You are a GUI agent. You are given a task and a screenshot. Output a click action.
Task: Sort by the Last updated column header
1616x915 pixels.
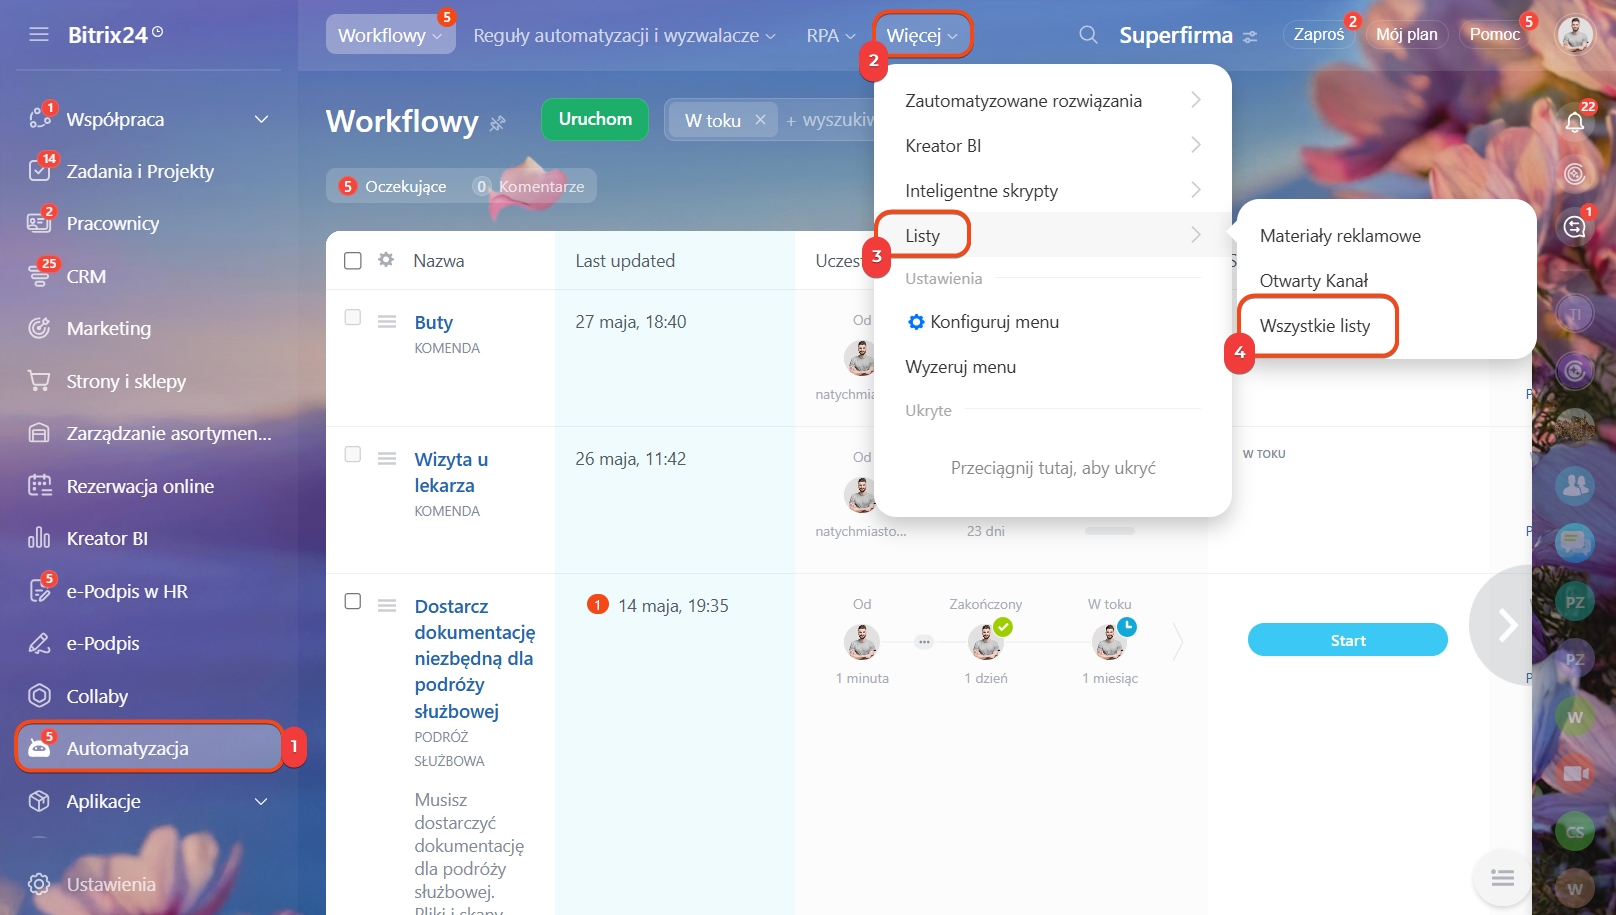pos(625,260)
